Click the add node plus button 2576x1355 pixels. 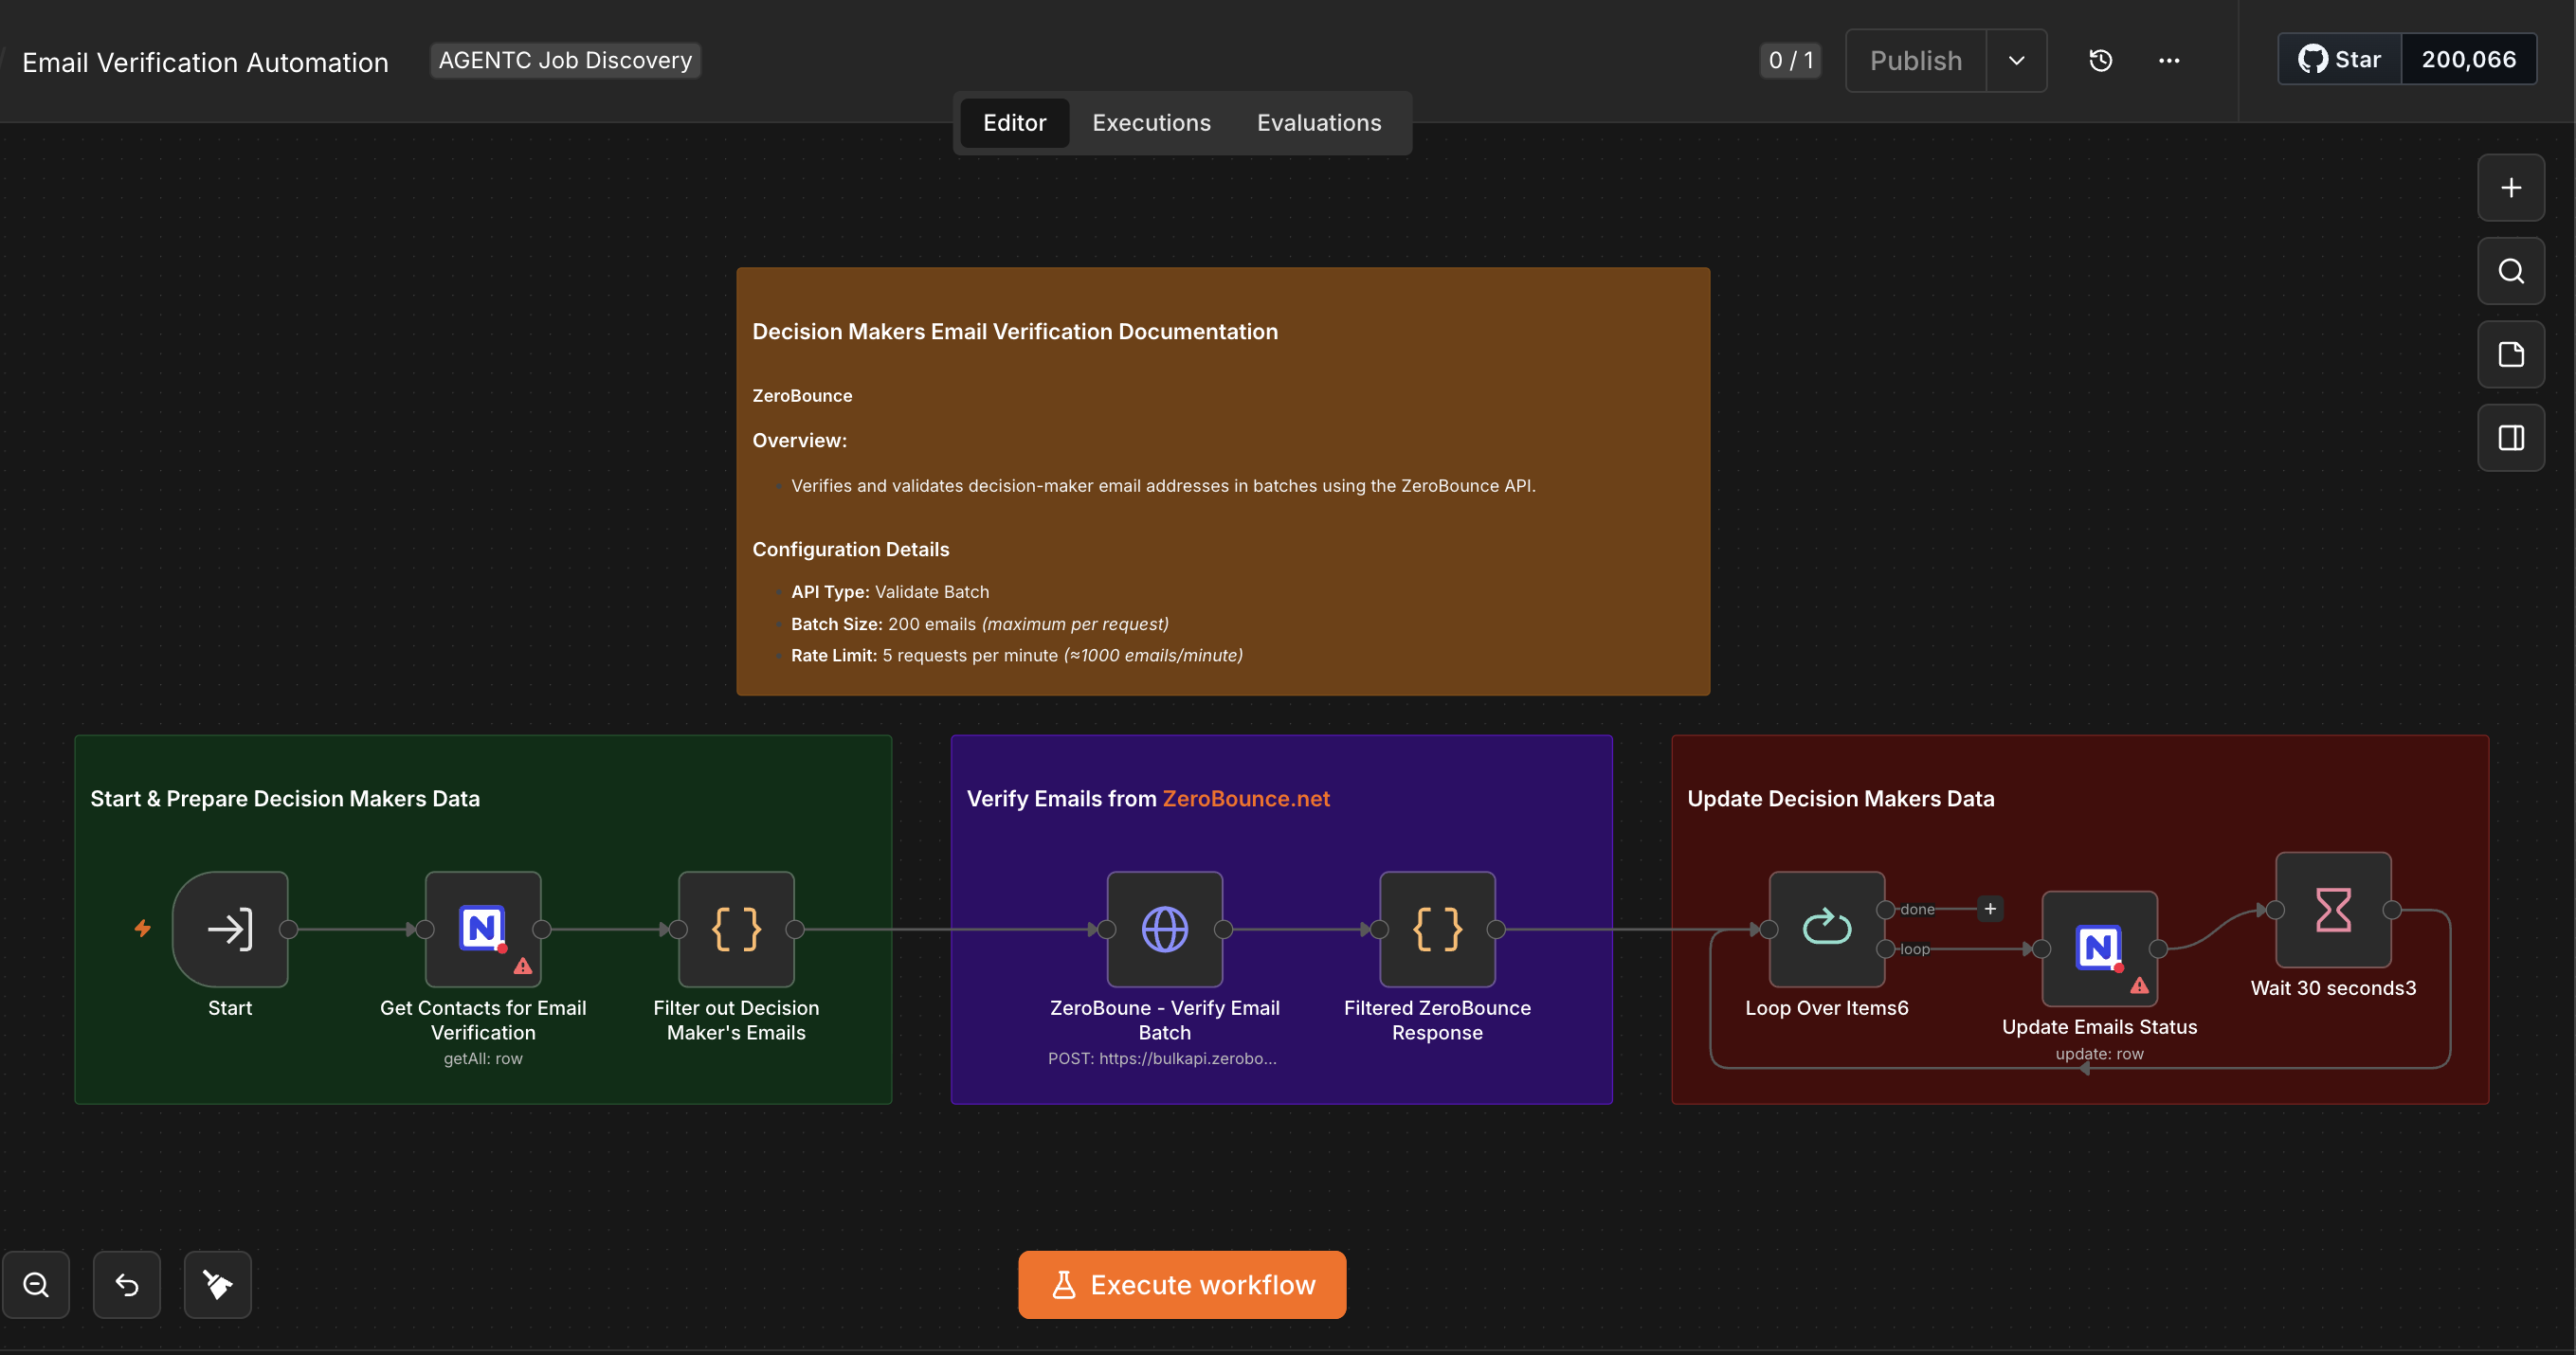click(x=2511, y=188)
